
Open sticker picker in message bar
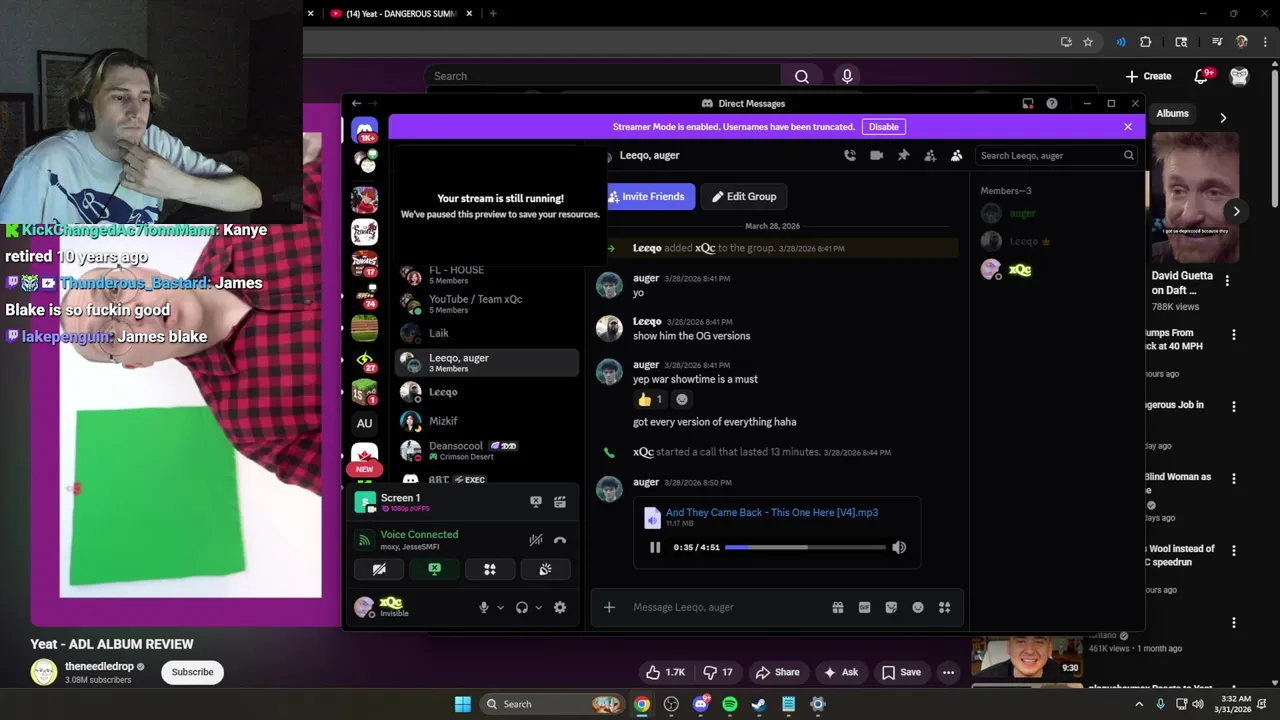pyautogui.click(x=891, y=607)
